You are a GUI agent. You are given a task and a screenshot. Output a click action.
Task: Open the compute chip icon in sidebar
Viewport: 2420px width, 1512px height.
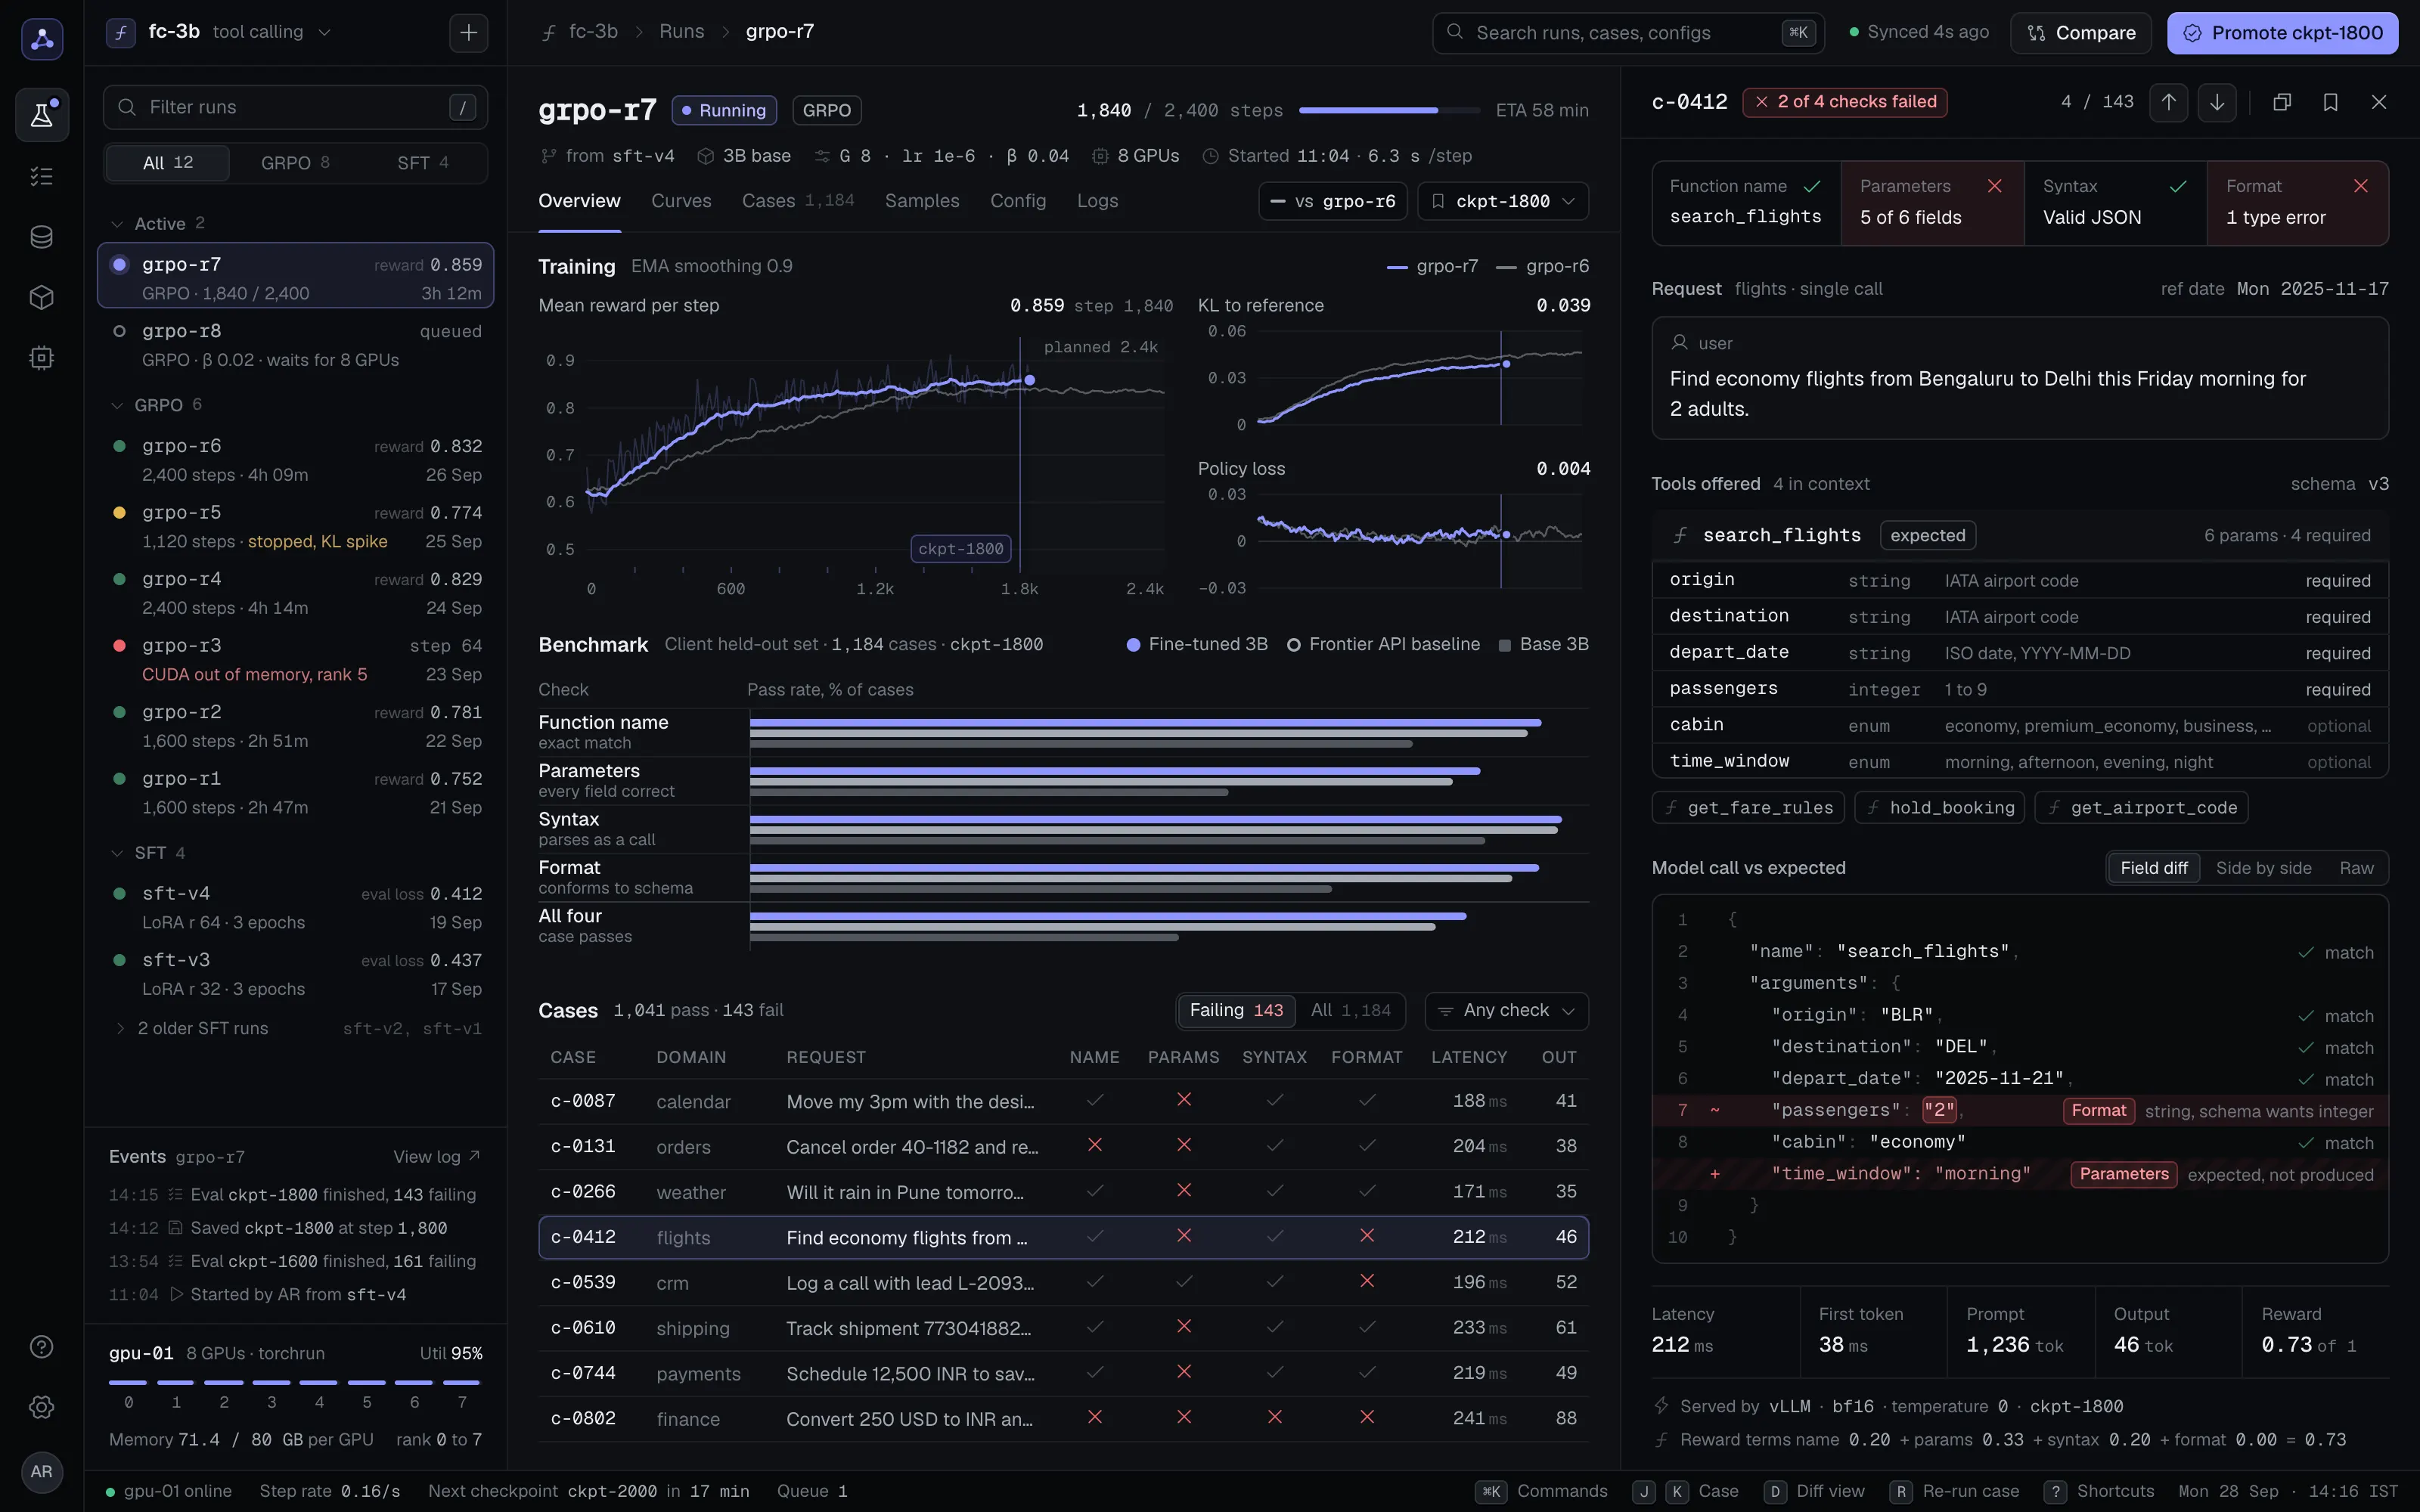[x=42, y=358]
